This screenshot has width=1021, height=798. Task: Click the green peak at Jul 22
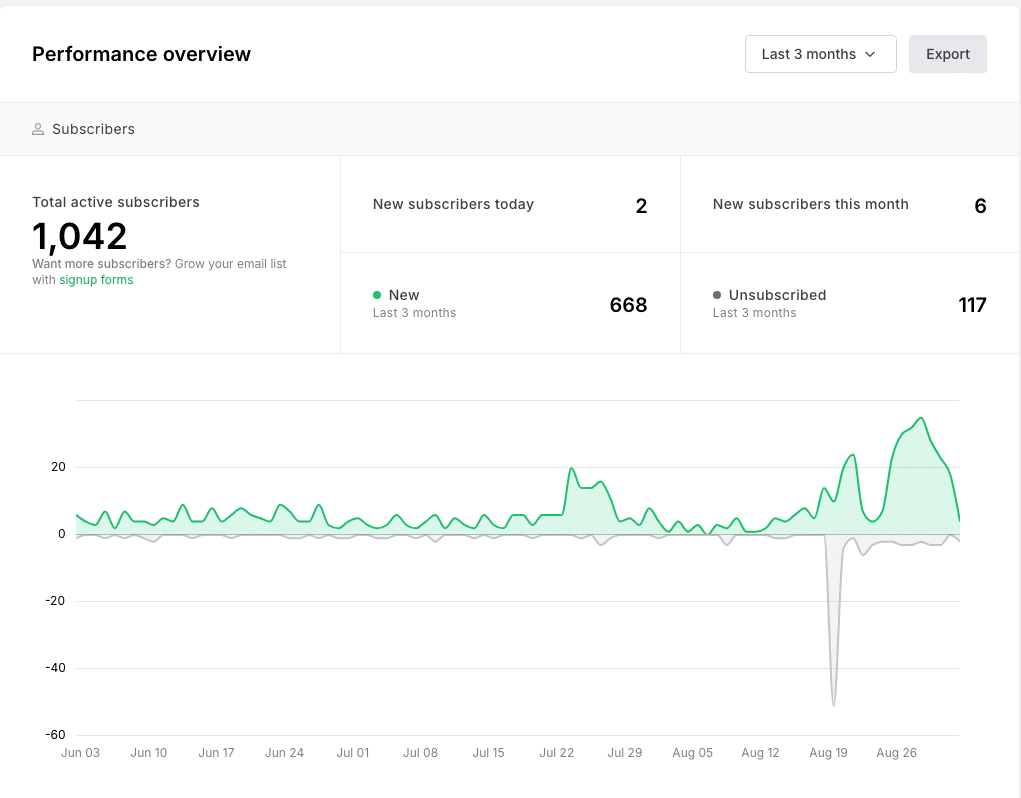coord(571,468)
